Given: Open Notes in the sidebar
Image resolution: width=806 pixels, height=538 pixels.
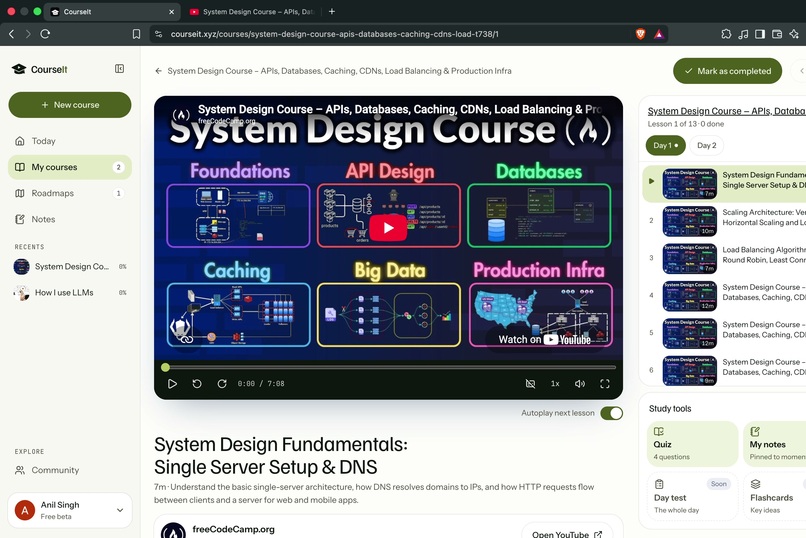Looking at the screenshot, I should click(x=70, y=219).
